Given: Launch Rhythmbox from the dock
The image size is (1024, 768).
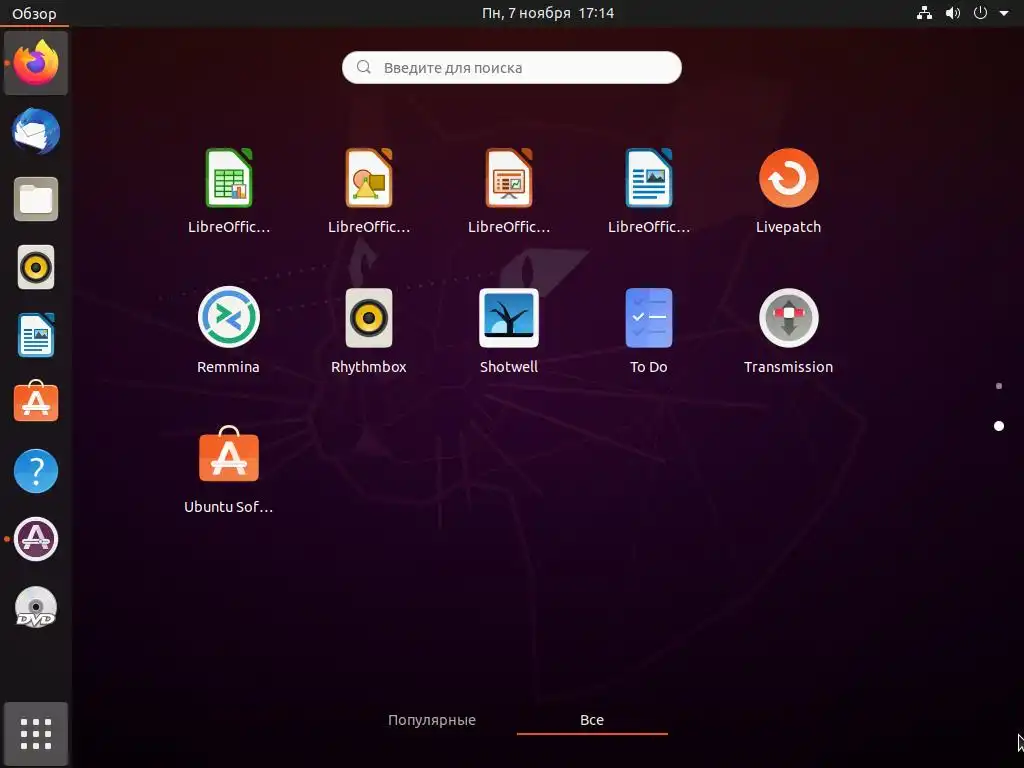Looking at the screenshot, I should click(x=36, y=267).
